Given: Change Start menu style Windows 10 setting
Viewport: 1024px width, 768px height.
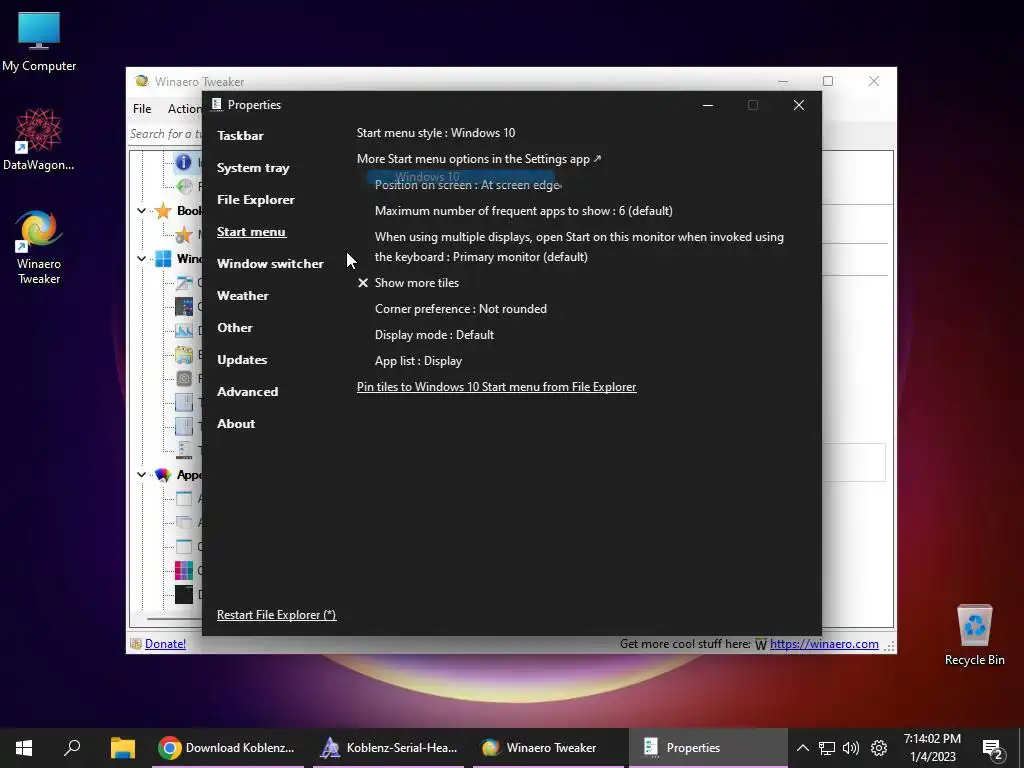Looking at the screenshot, I should pyautogui.click(x=436, y=133).
